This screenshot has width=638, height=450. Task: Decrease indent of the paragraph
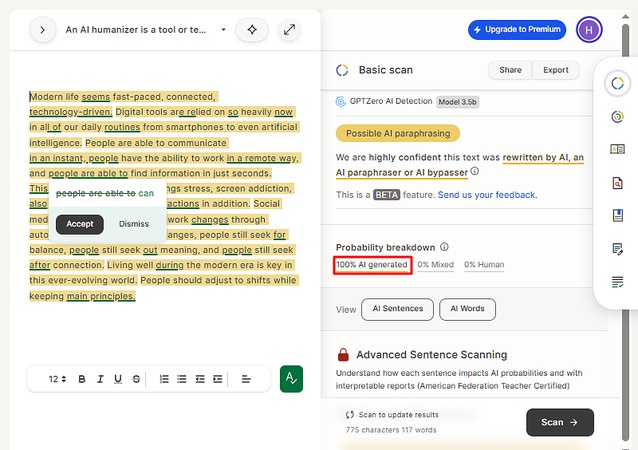coord(200,379)
